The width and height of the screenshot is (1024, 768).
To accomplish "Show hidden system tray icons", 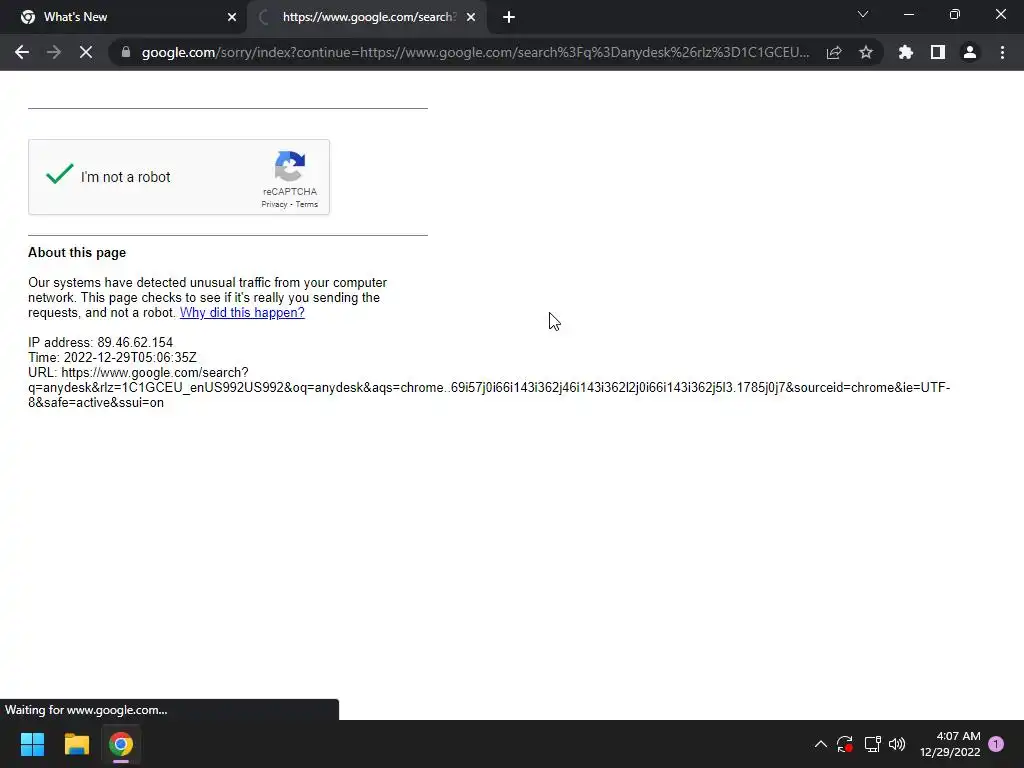I will [821, 744].
